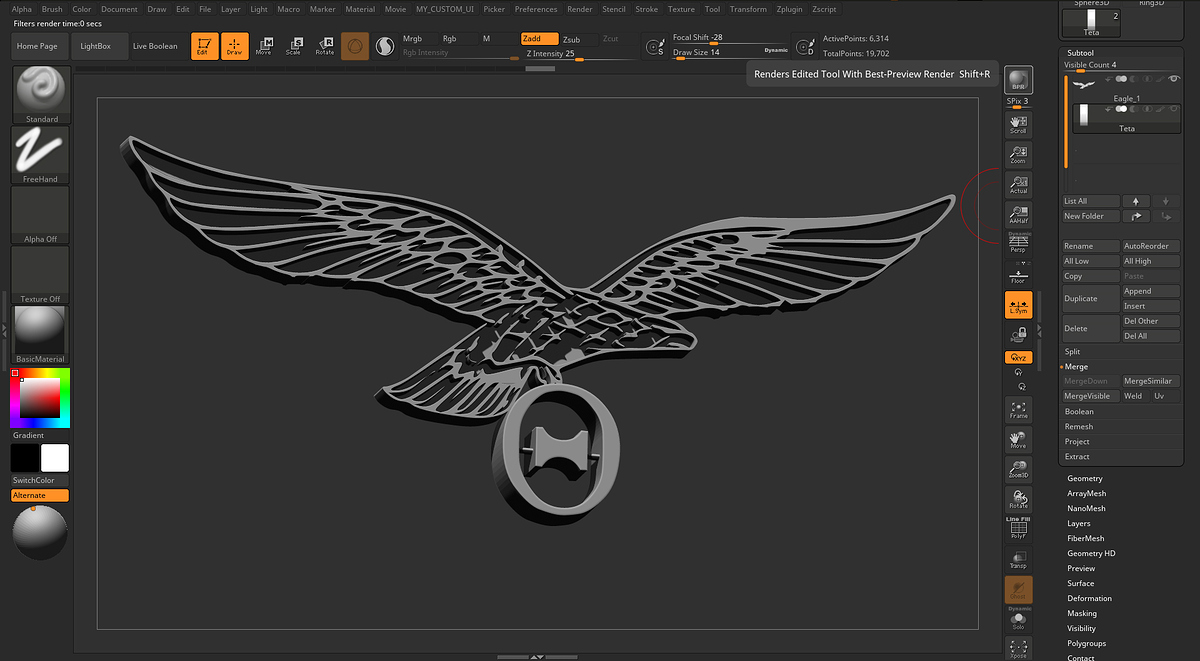Click the brush size S circle icon
1200x661 pixels.
(x=654, y=47)
